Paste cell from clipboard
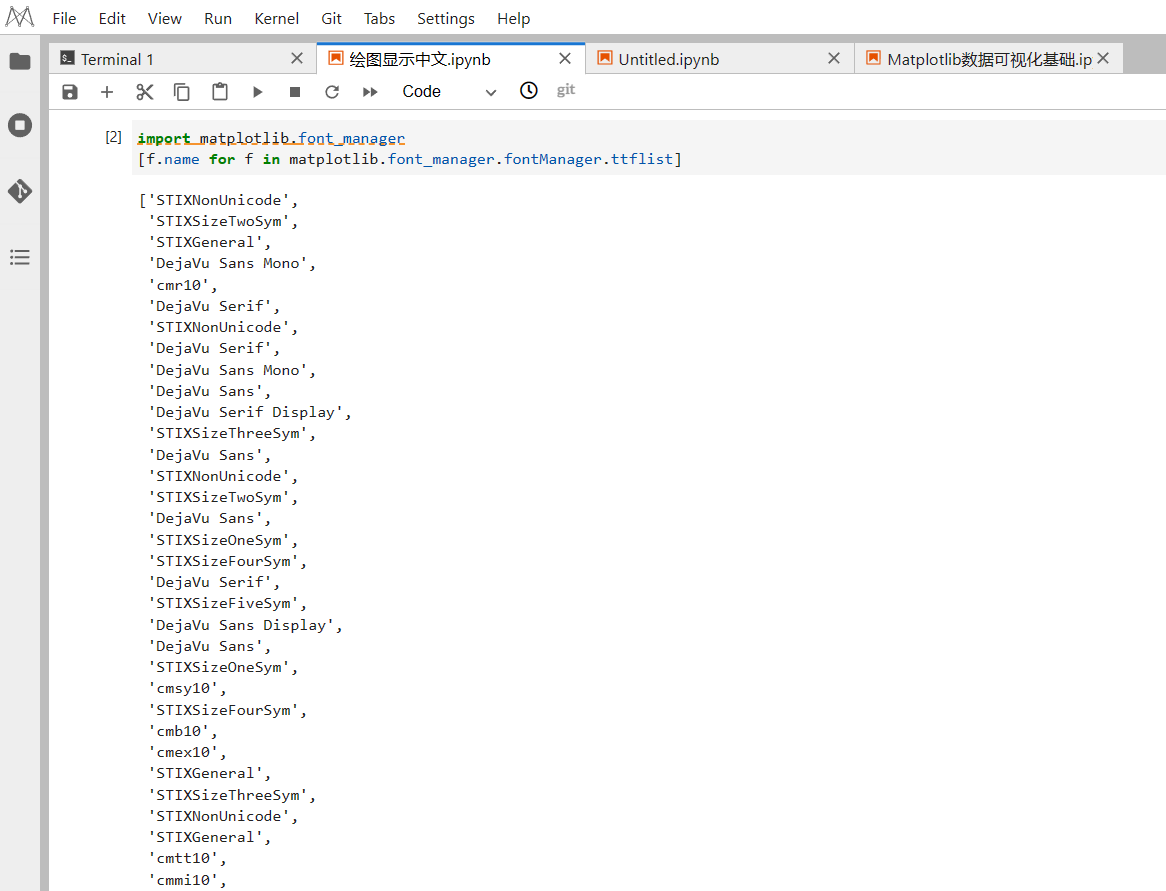 pyautogui.click(x=219, y=91)
